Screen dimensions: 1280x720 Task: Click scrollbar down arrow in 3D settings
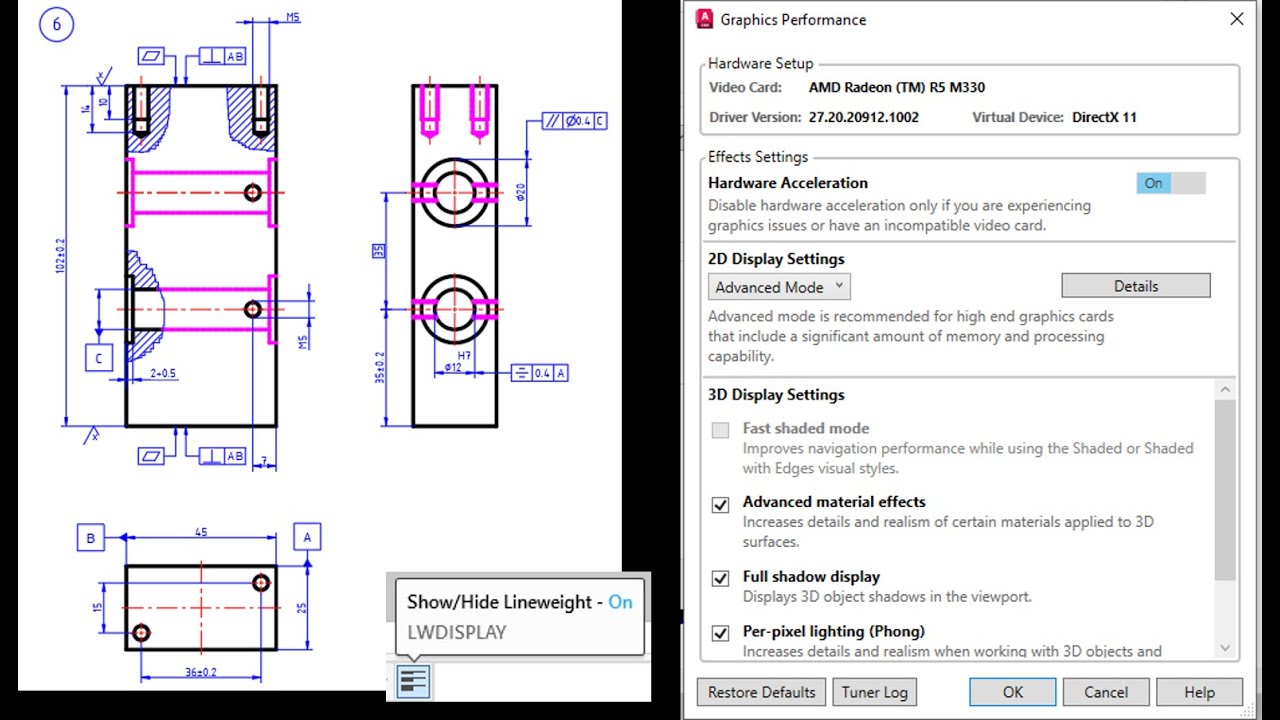pos(1226,648)
